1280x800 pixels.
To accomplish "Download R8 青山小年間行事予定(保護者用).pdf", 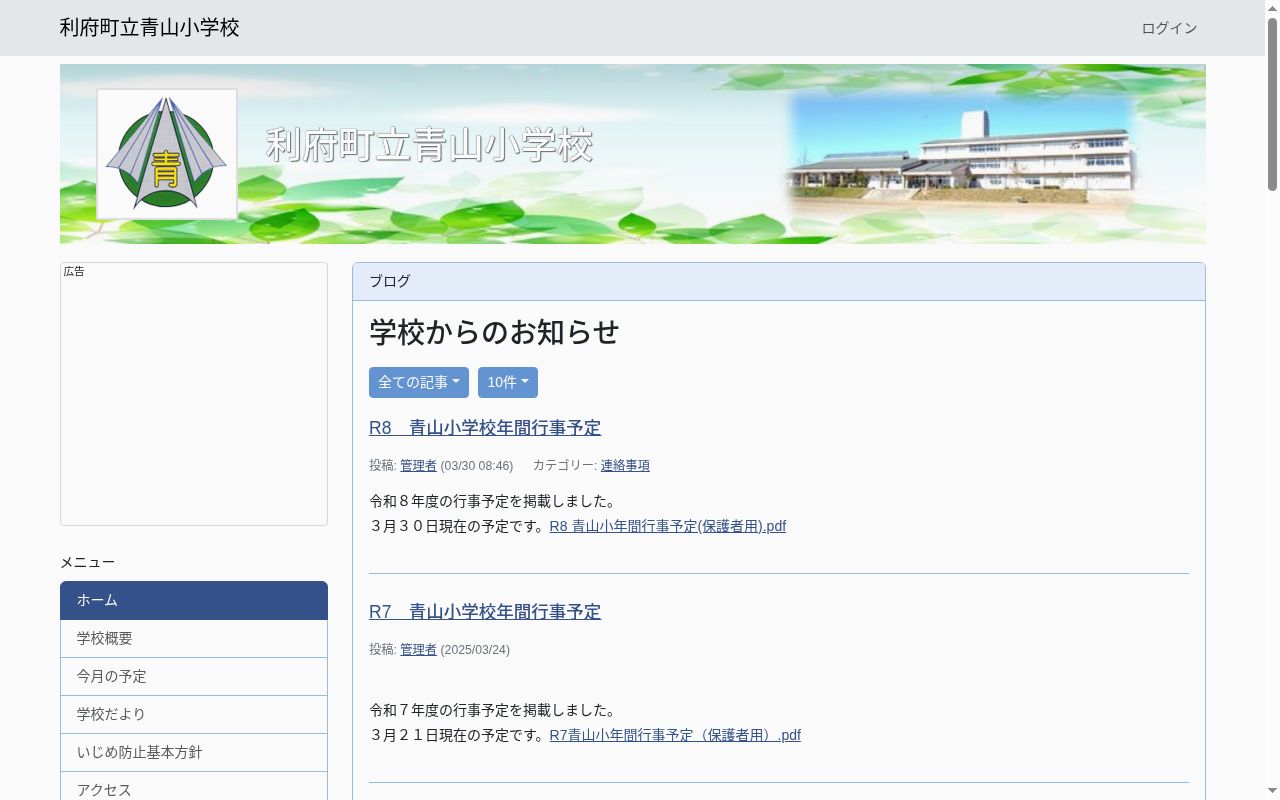I will [x=668, y=526].
